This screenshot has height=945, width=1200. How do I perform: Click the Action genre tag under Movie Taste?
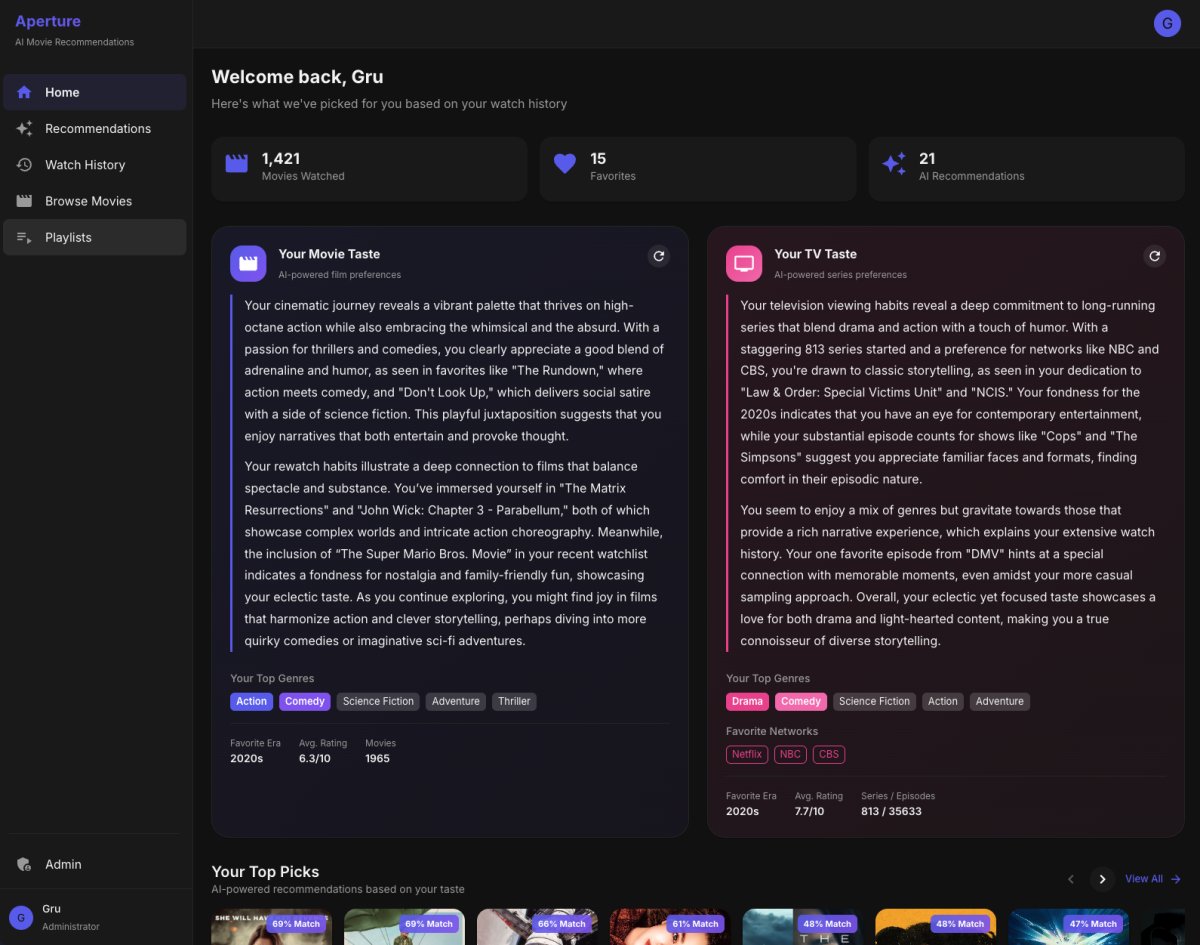[x=251, y=701]
